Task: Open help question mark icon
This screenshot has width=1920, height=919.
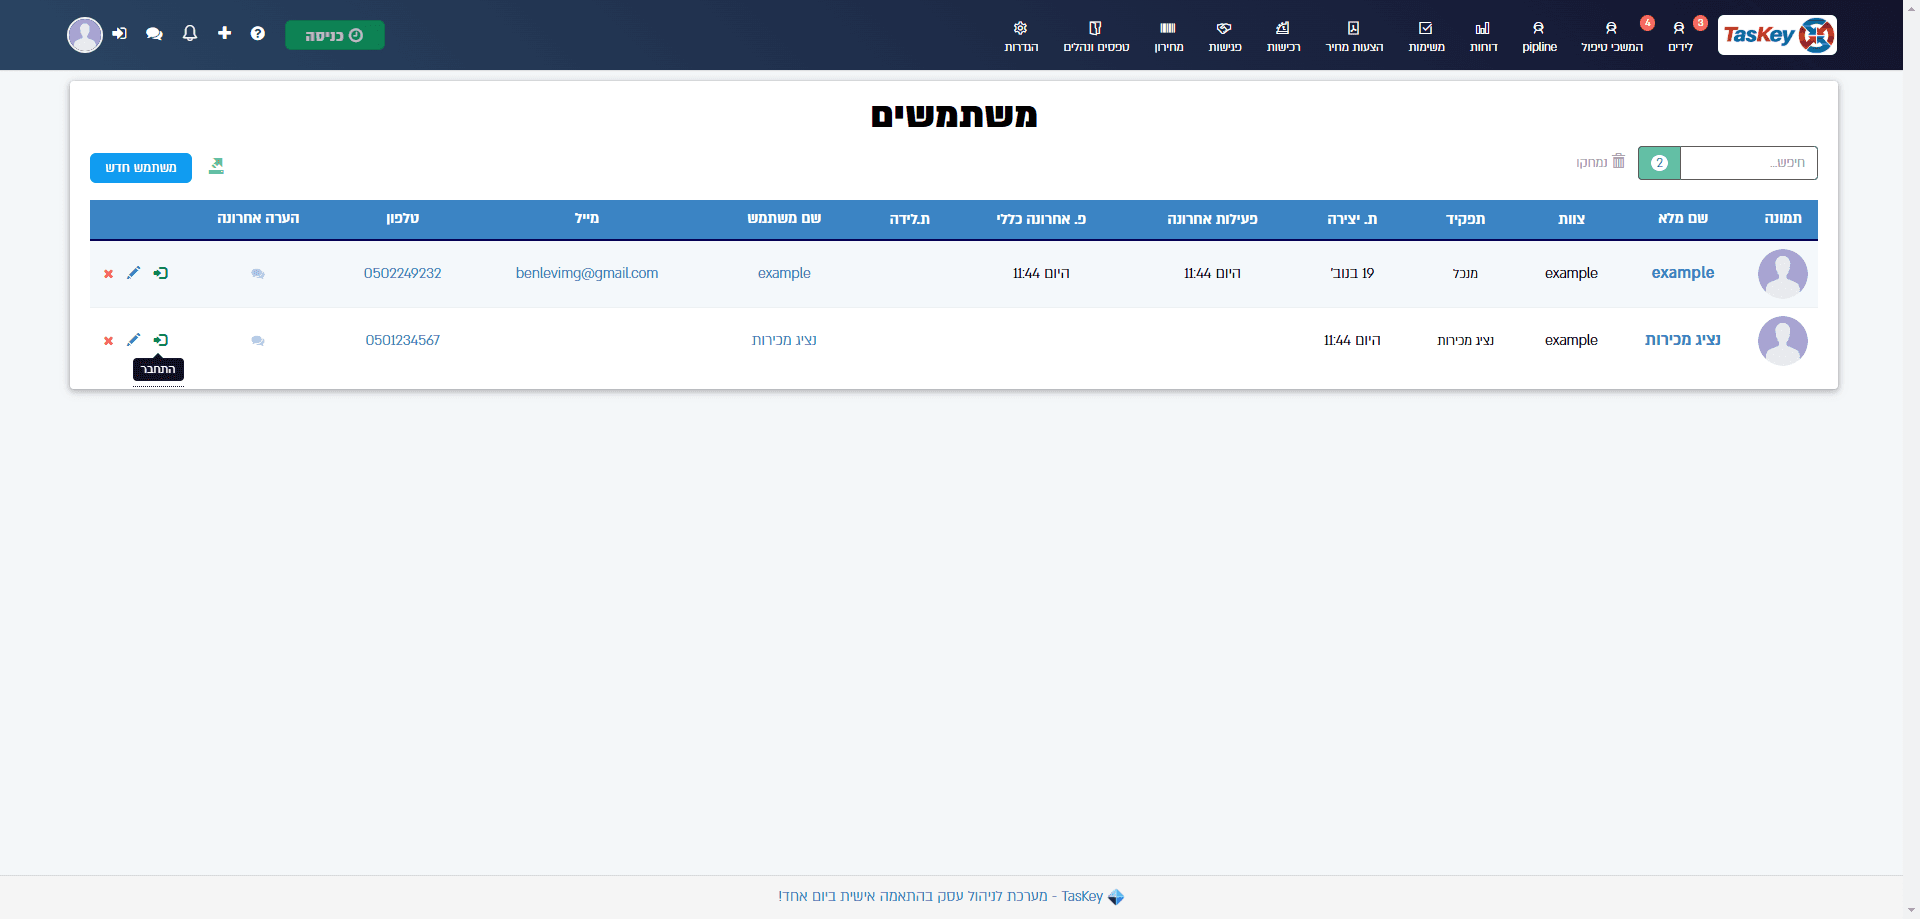Action: point(258,34)
